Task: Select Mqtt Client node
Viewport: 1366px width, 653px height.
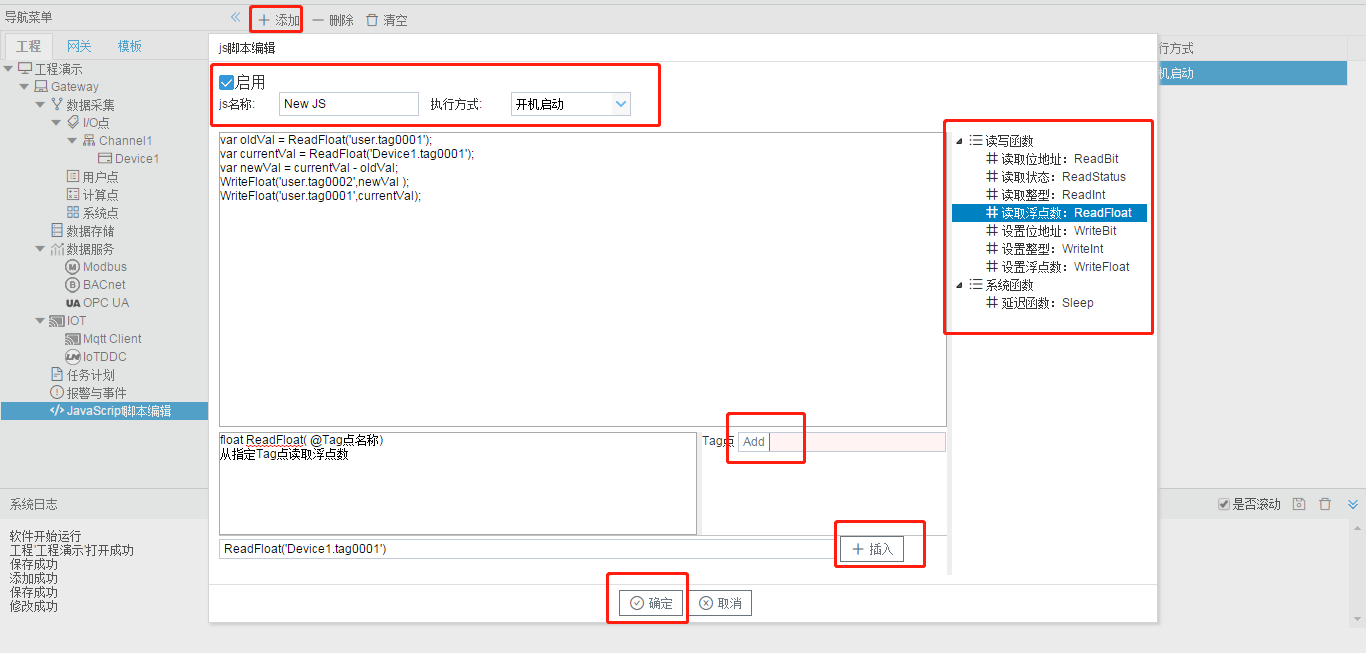Action: coord(104,339)
